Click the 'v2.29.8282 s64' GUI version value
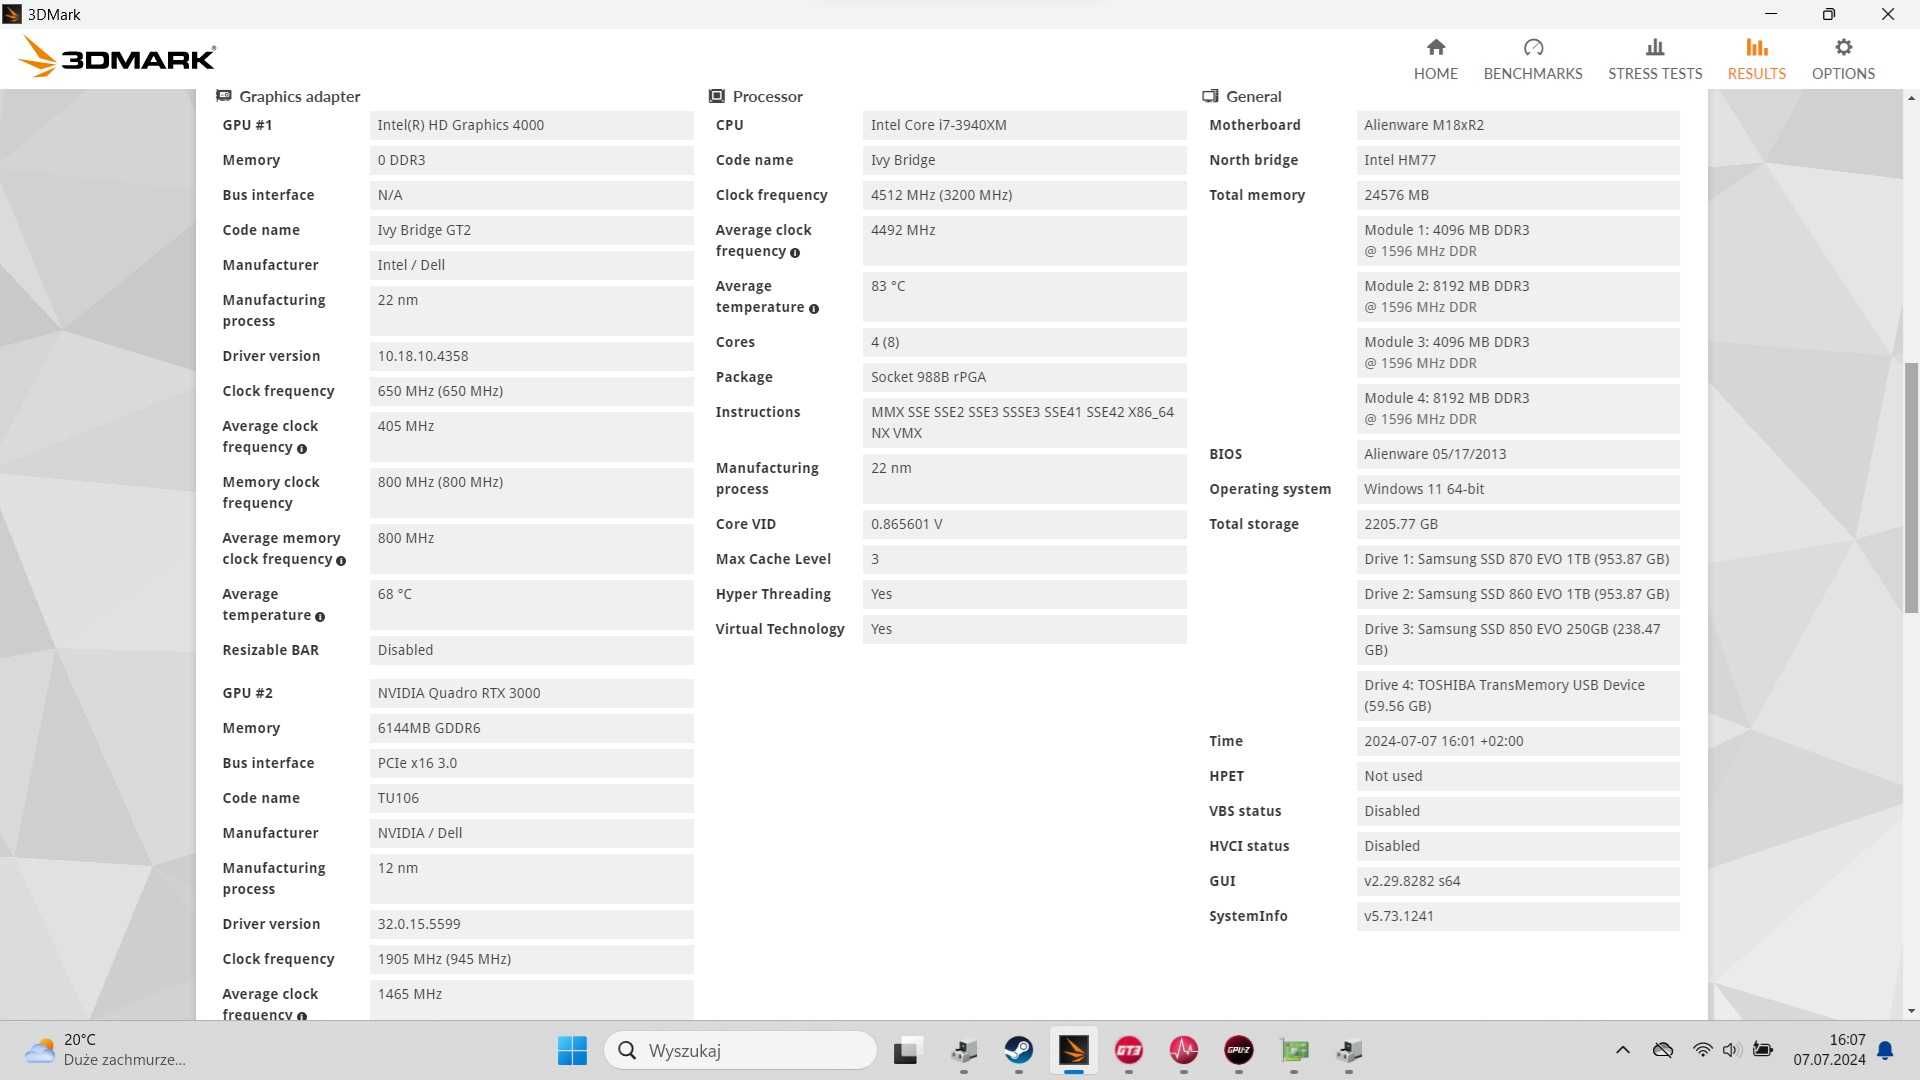 (x=1518, y=881)
